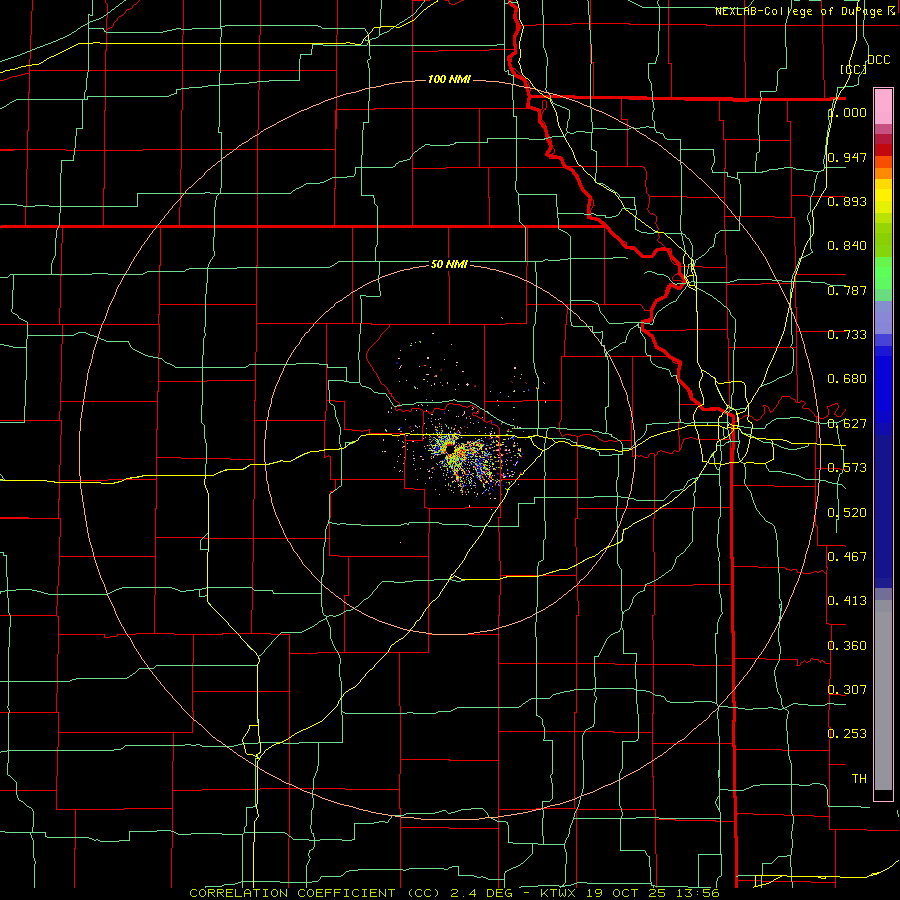
Task: Click the 0.627 scale value
Action: tap(847, 424)
